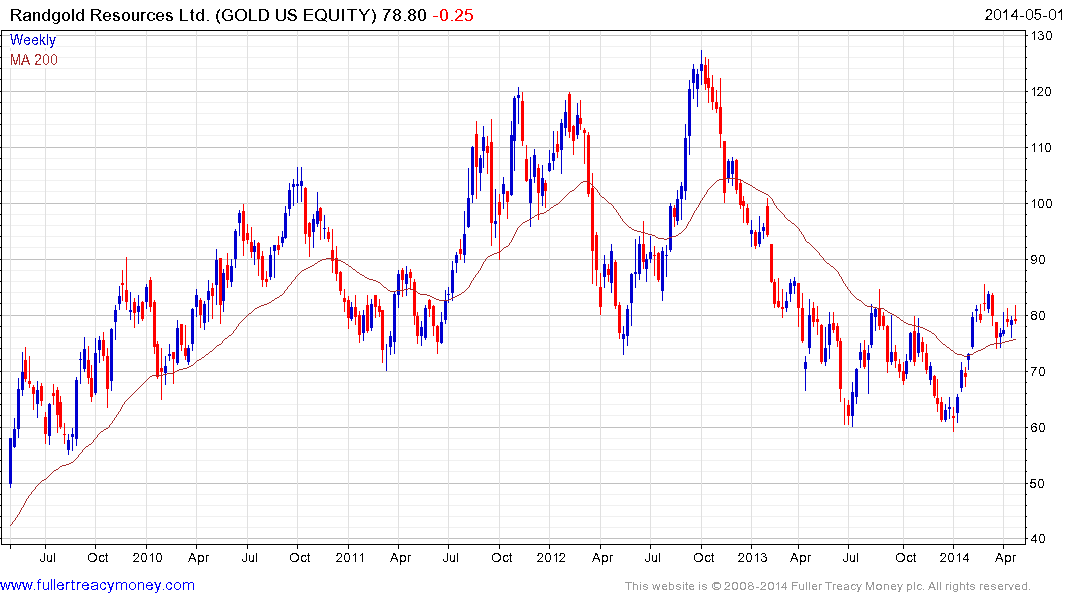The image size is (1075, 600).
Task: Click the 90 price axis label
Action: tap(1038, 260)
